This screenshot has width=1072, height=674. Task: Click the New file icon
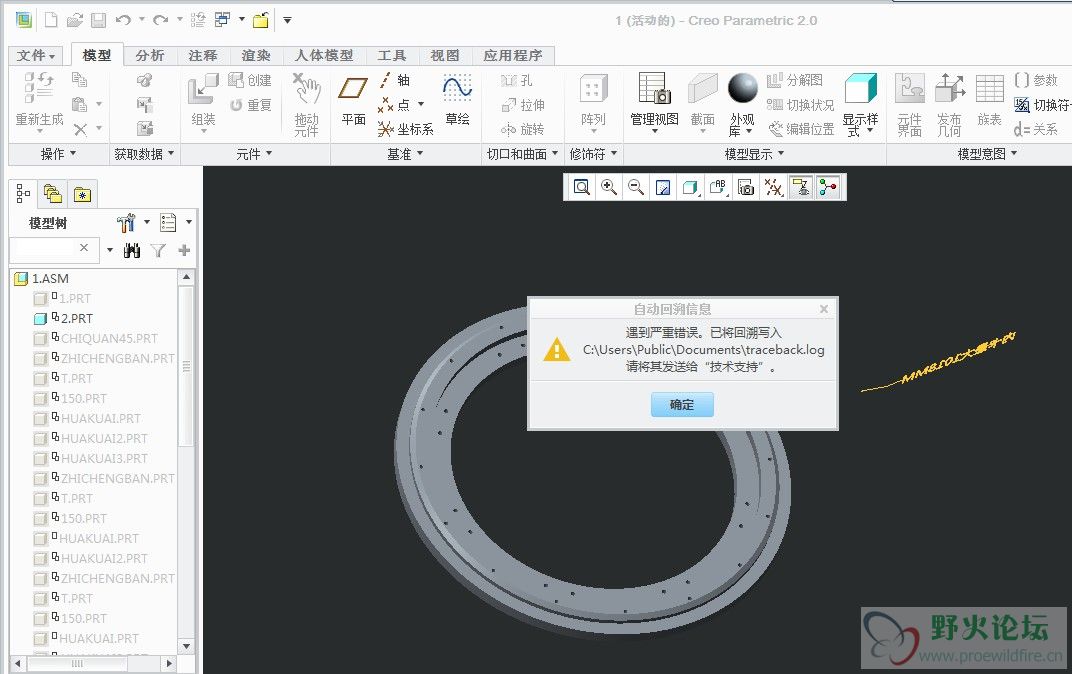click(x=51, y=20)
